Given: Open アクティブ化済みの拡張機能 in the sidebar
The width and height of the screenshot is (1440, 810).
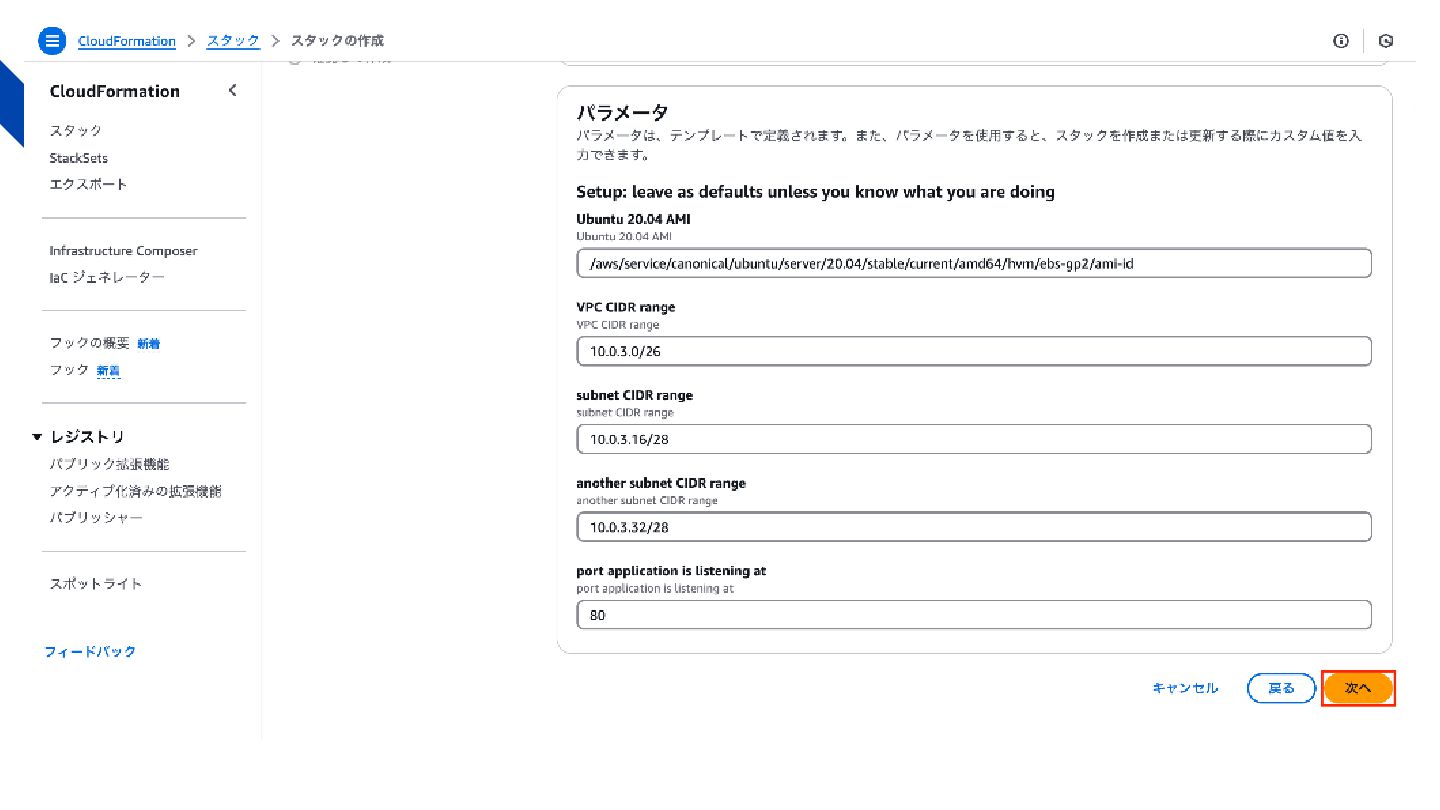Looking at the screenshot, I should pos(135,491).
